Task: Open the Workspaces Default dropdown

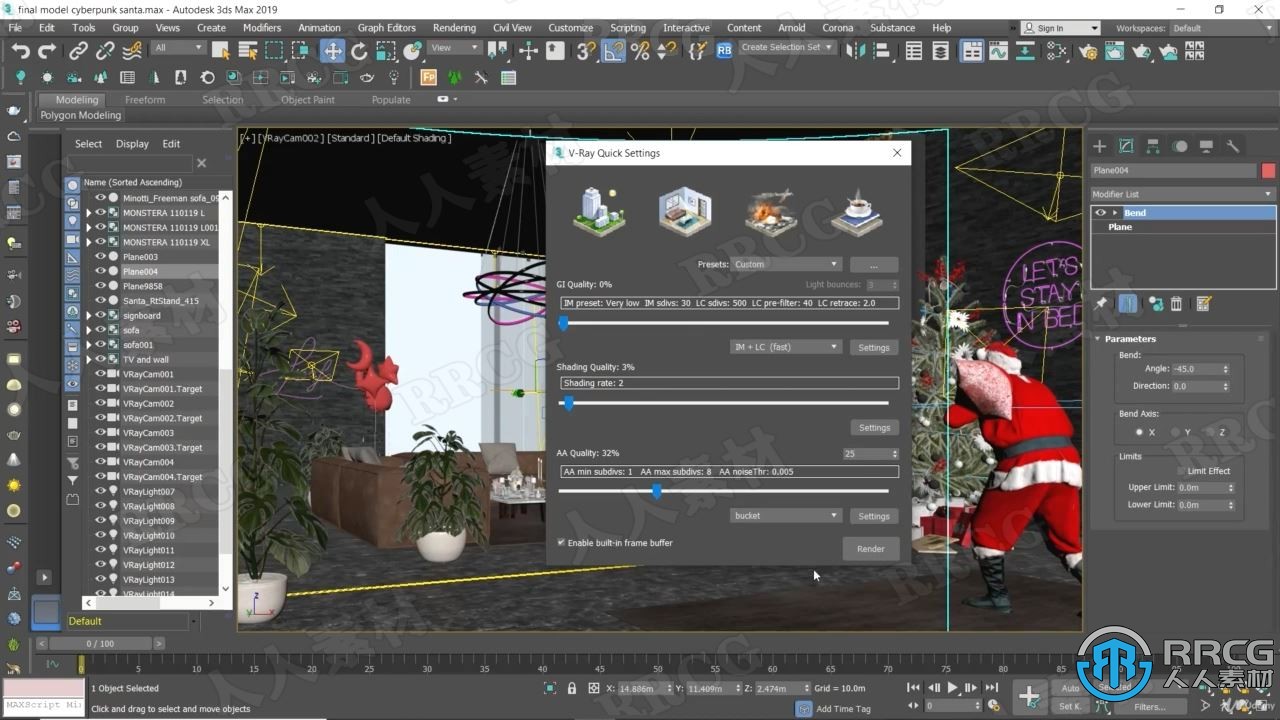Action: coord(1220,28)
